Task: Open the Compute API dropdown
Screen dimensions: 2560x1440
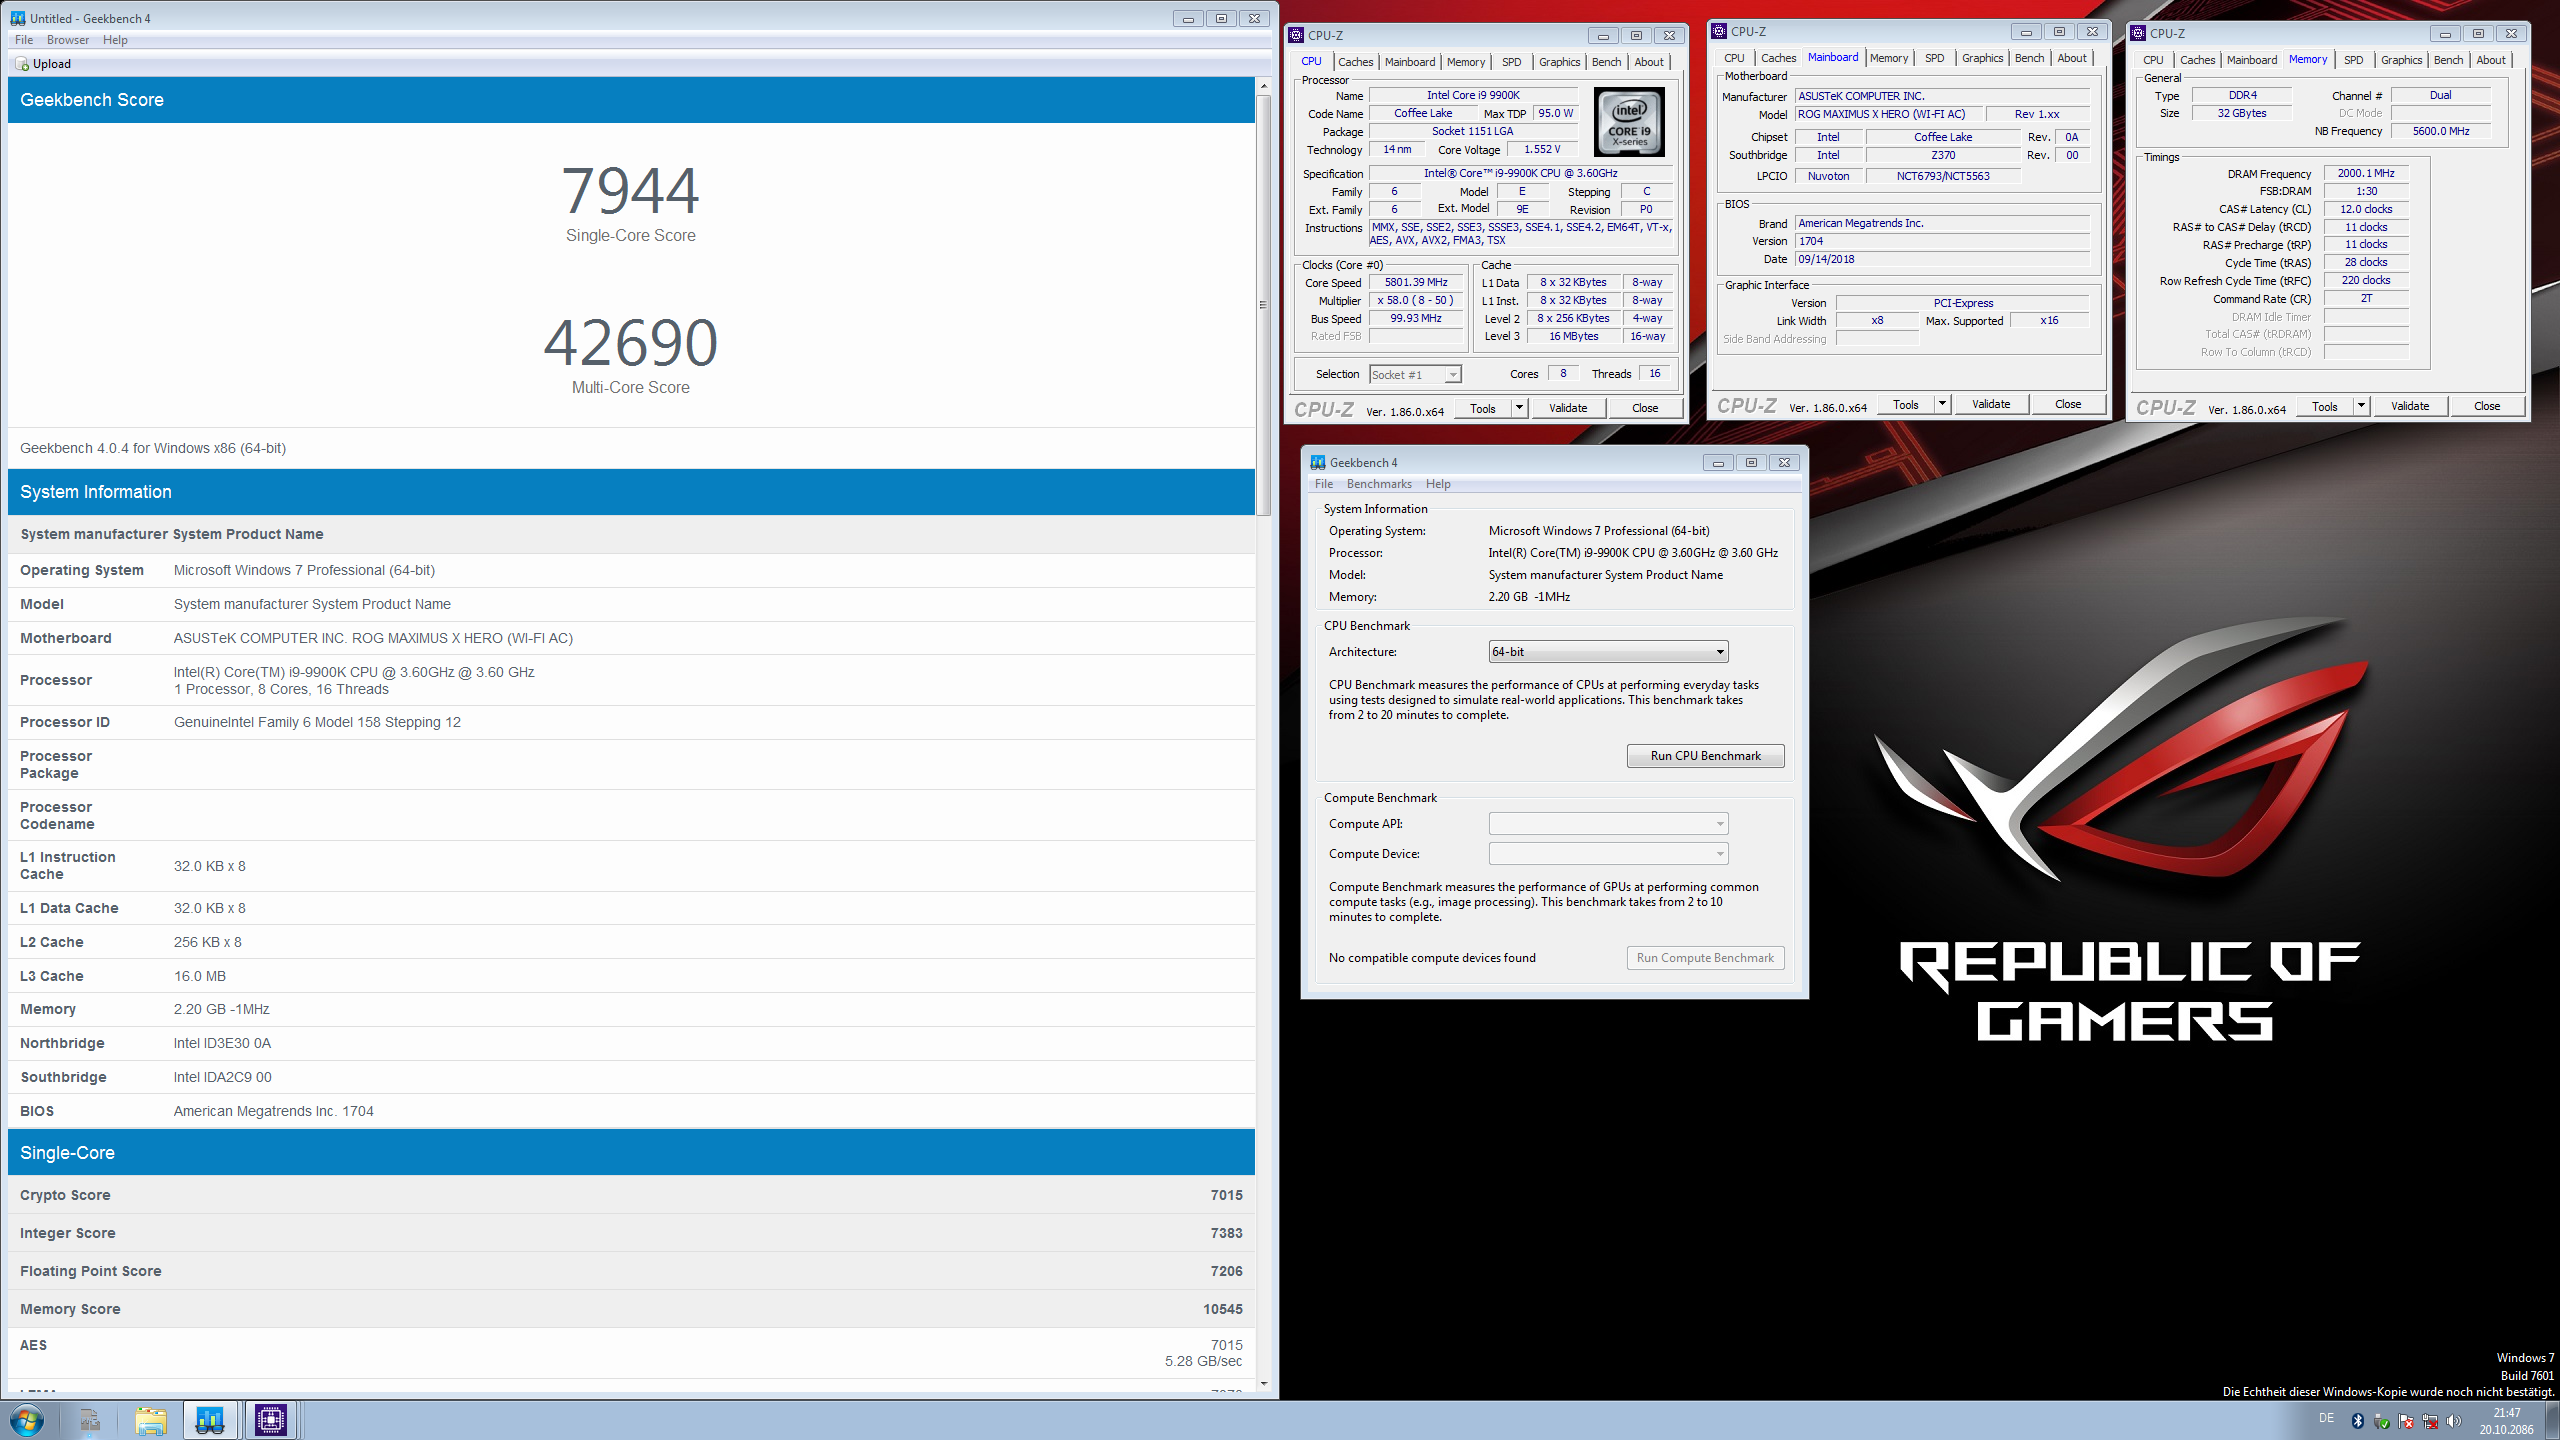Action: (x=1608, y=824)
